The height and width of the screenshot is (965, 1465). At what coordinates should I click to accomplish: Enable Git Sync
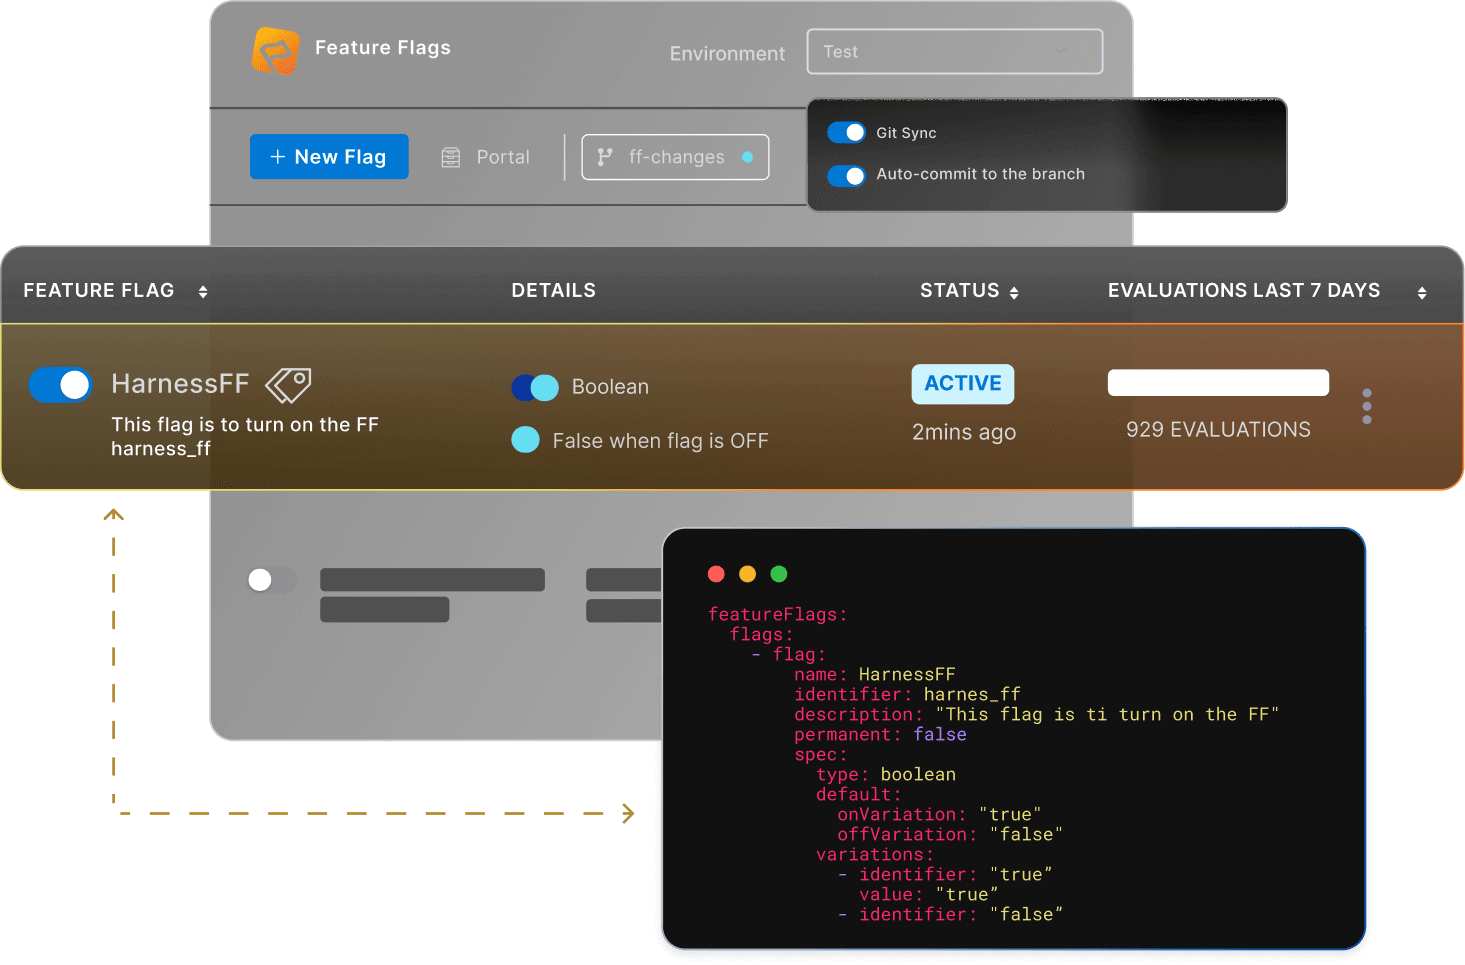(x=846, y=132)
